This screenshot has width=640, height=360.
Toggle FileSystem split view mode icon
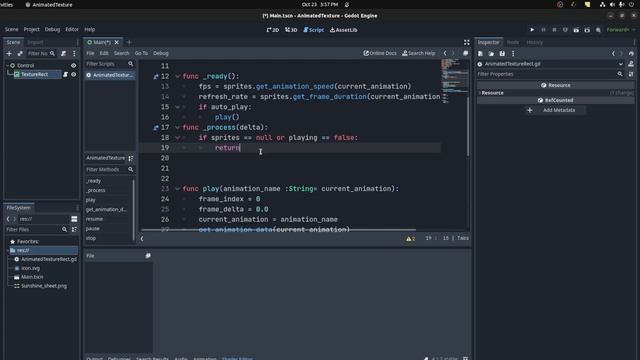(x=74, y=219)
